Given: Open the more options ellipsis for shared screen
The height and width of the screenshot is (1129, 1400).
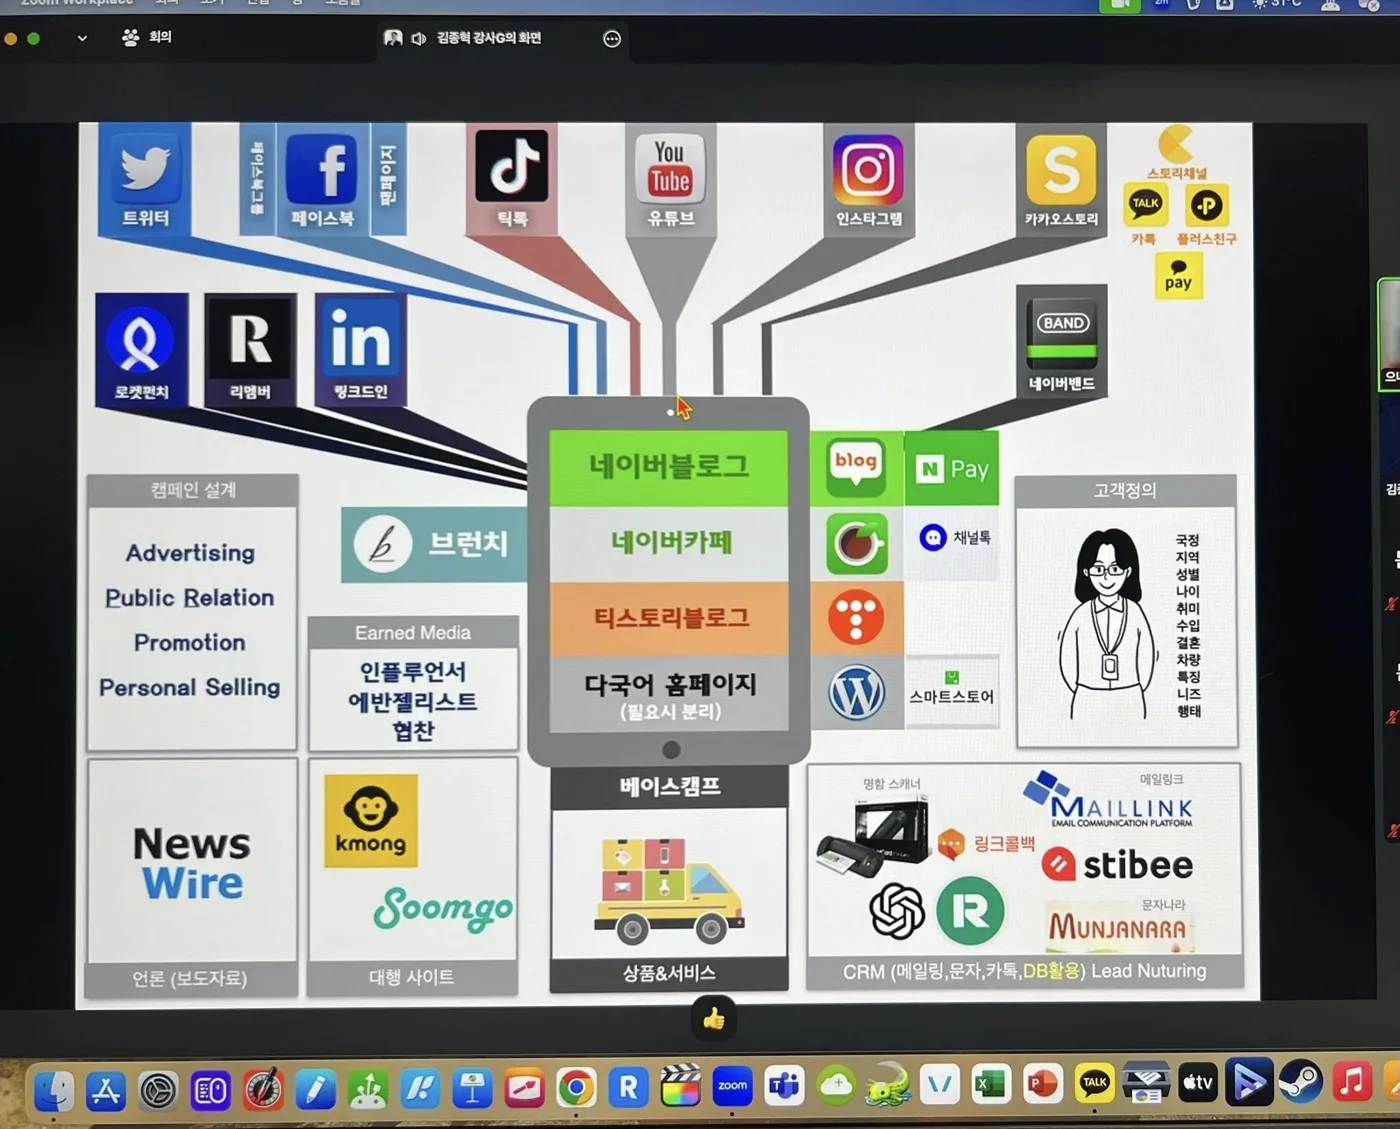Looking at the screenshot, I should (612, 39).
